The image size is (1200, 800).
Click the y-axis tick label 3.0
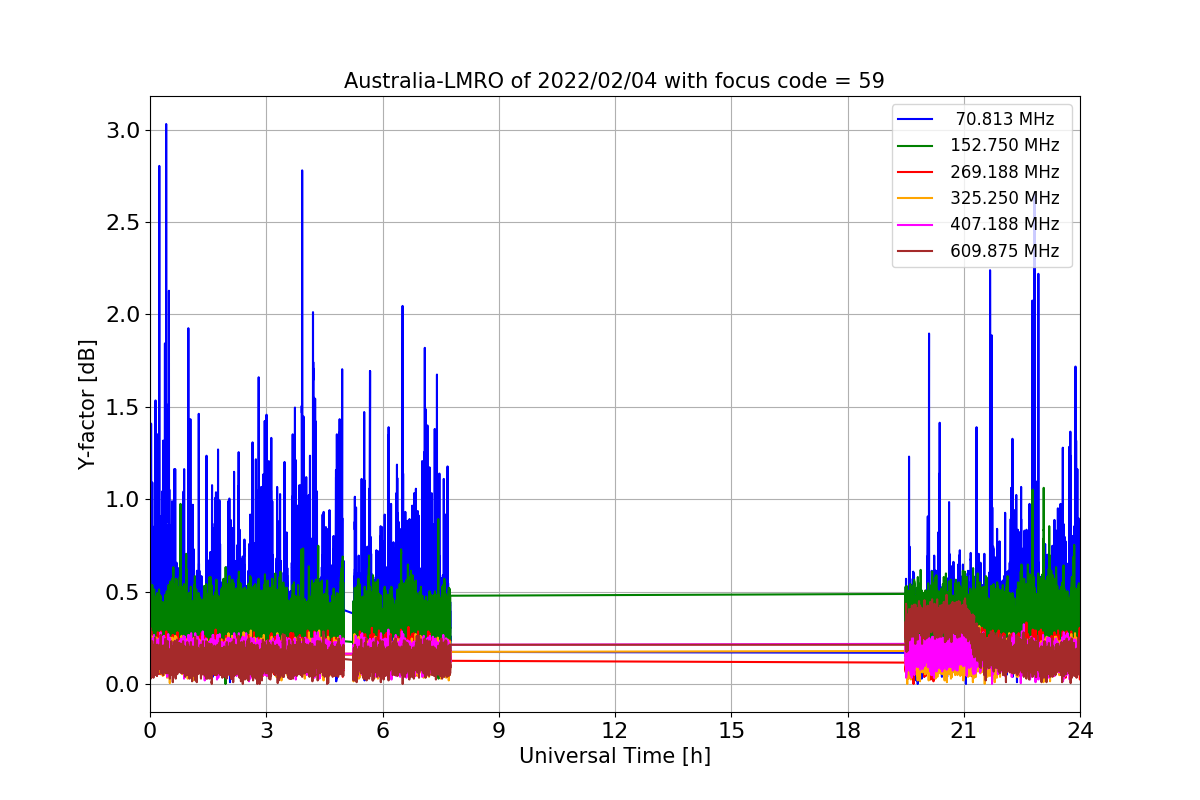pyautogui.click(x=123, y=131)
